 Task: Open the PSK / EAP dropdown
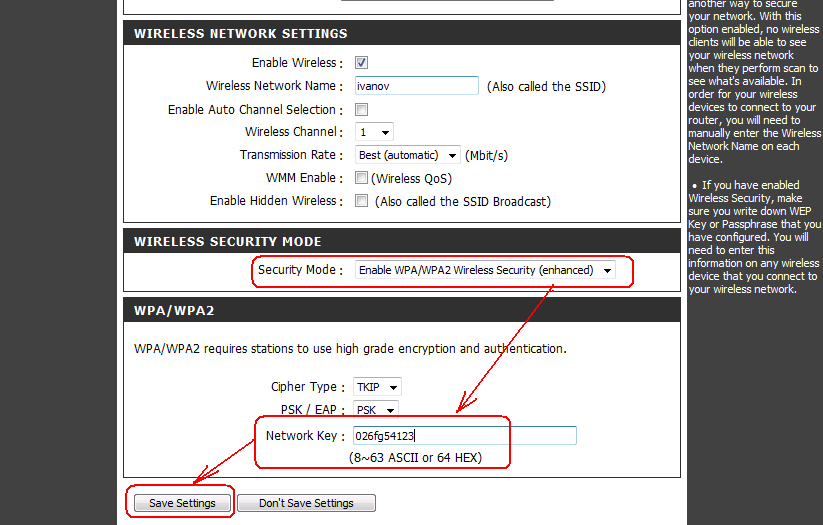click(375, 410)
